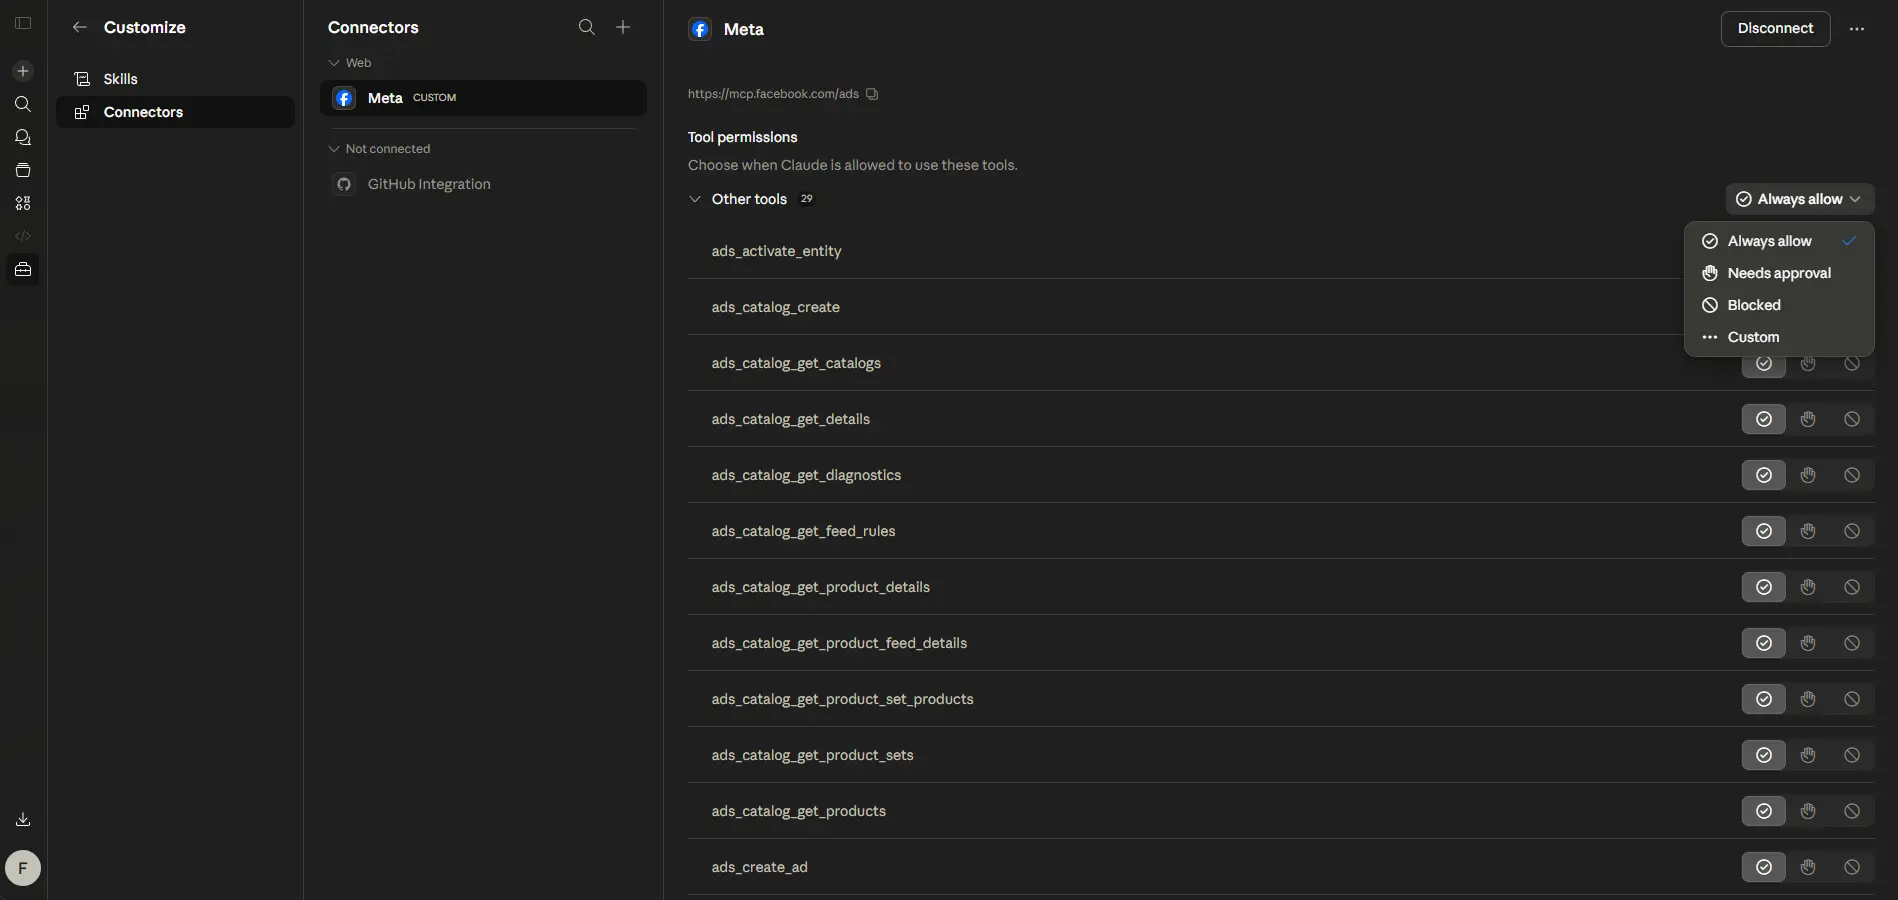Copy the mcp.facebook.com/ads URL
Image resolution: width=1898 pixels, height=900 pixels.
coord(872,94)
